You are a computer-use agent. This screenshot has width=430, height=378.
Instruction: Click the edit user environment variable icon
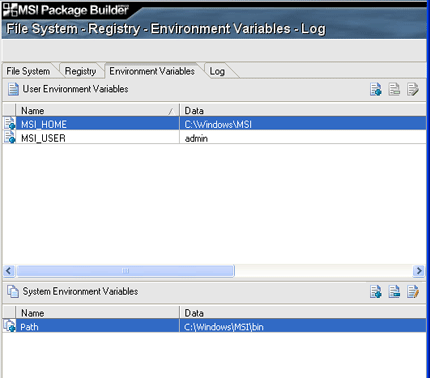(413, 89)
